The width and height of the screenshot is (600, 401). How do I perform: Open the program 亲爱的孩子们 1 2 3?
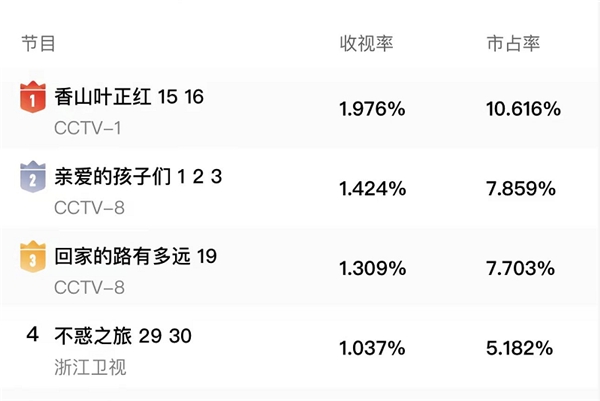[138, 177]
